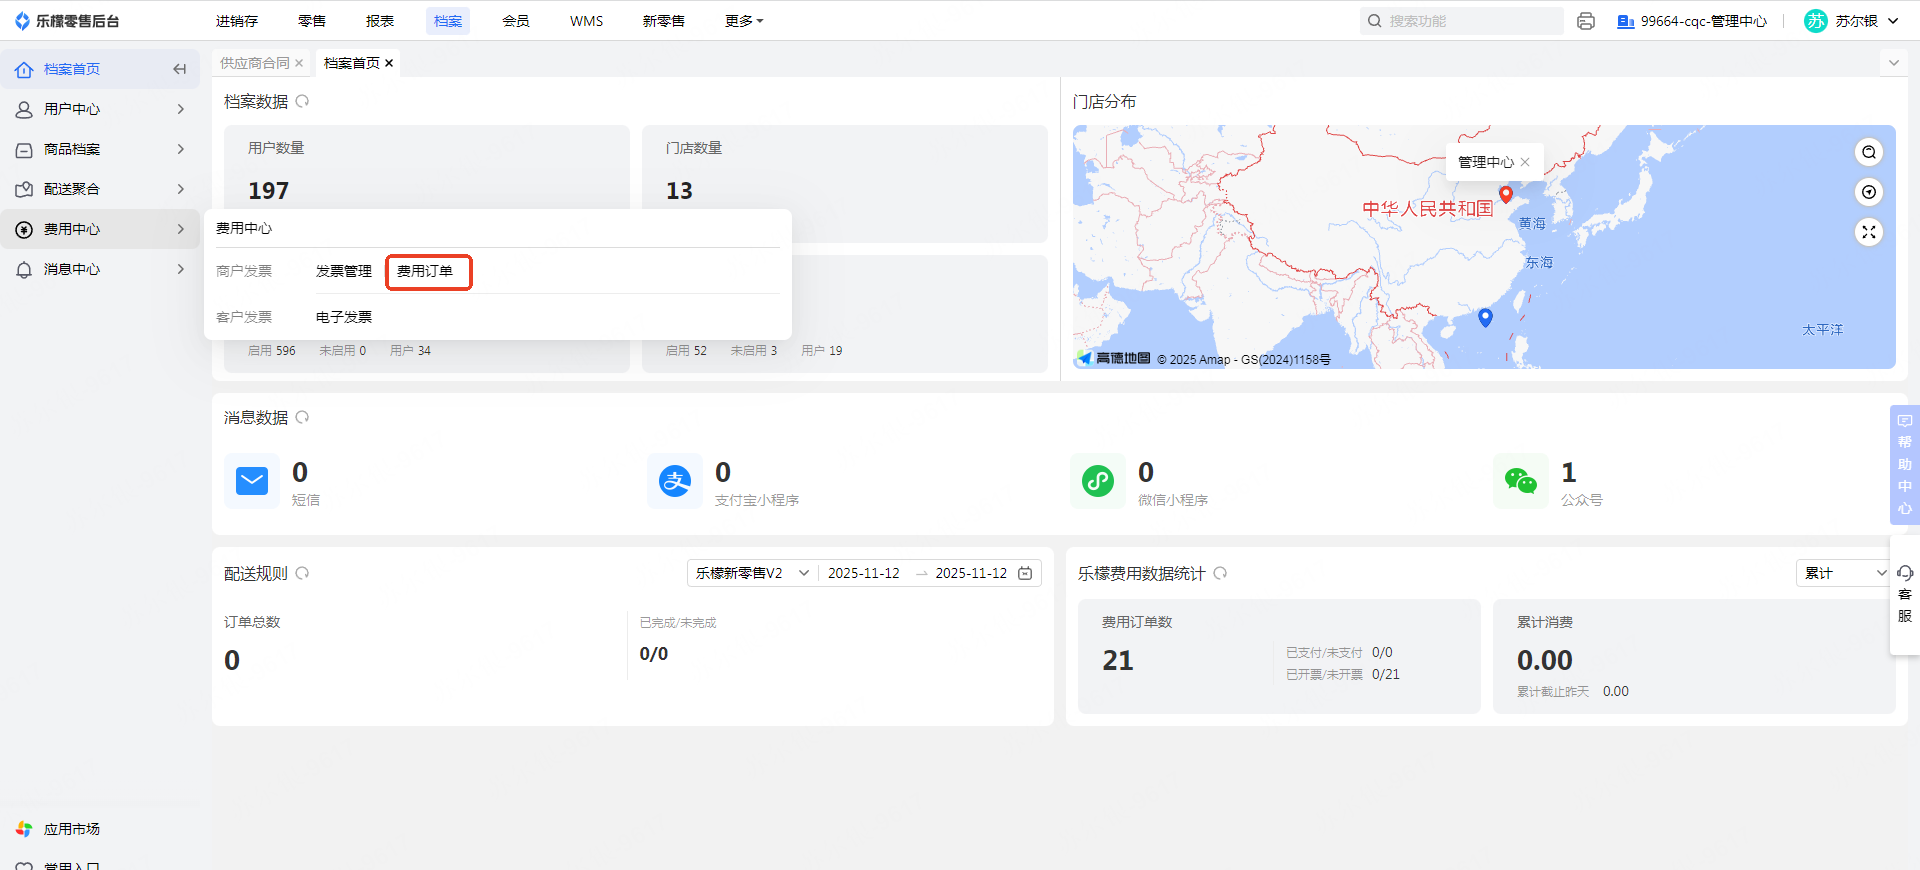
Task: Refresh the 消息数据 section
Action: 302,417
